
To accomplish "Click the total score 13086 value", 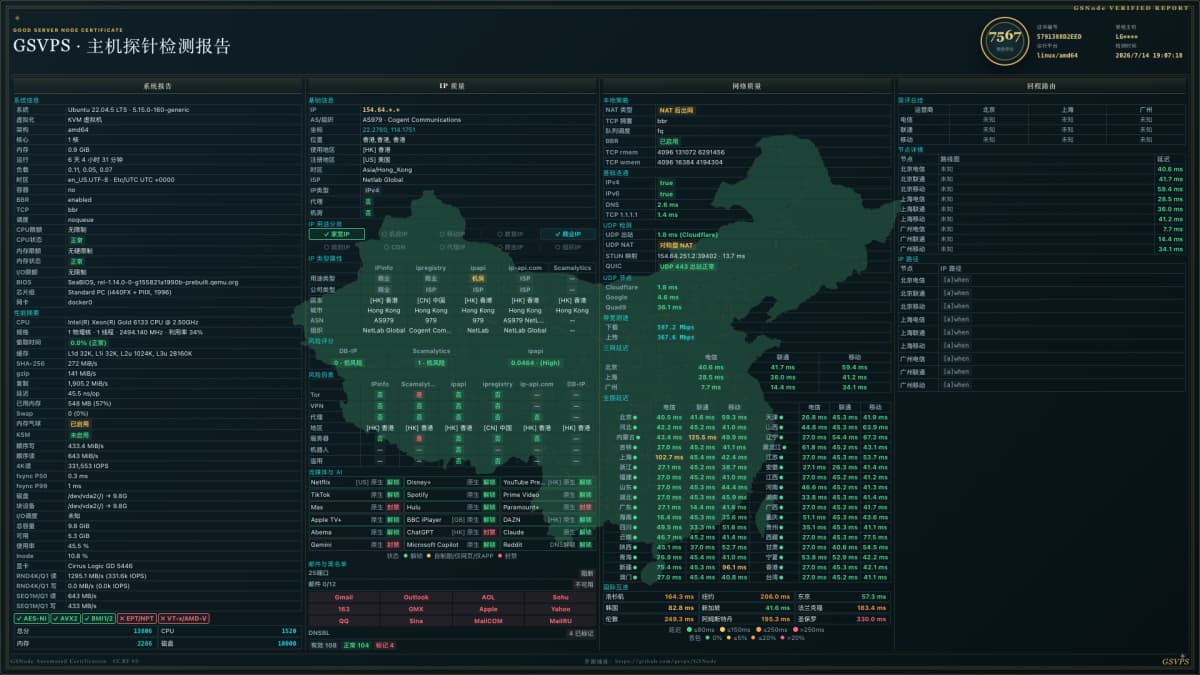I will point(143,631).
